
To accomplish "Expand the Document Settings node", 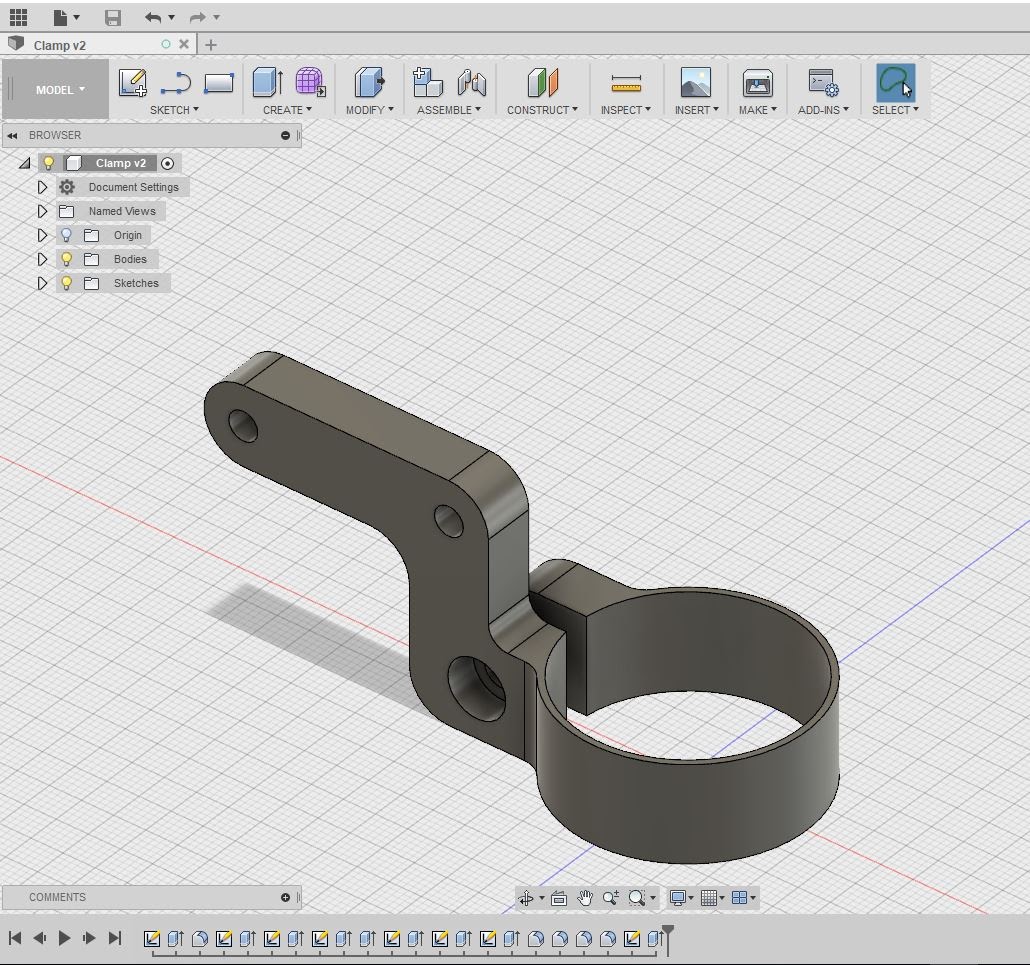I will [x=42, y=187].
